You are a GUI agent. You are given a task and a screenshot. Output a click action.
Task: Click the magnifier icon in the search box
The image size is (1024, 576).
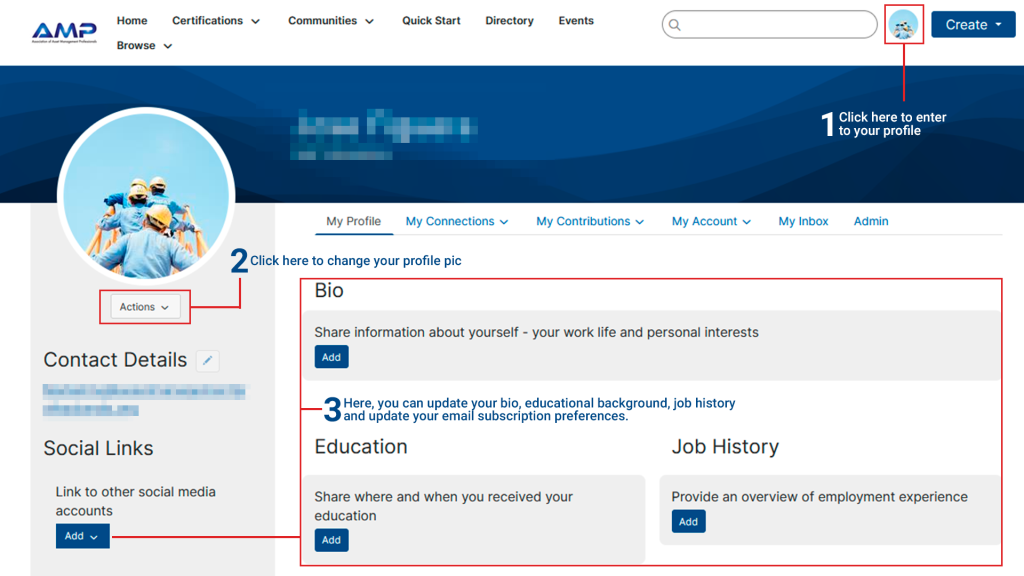[675, 25]
